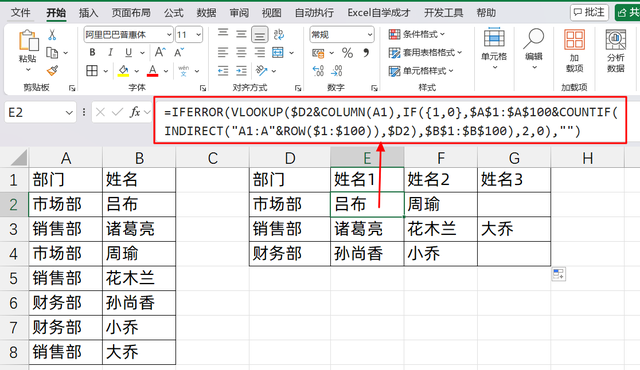This screenshot has height=370, width=640.
Task: Confirm formula entry checkmark button
Action: [x=117, y=112]
